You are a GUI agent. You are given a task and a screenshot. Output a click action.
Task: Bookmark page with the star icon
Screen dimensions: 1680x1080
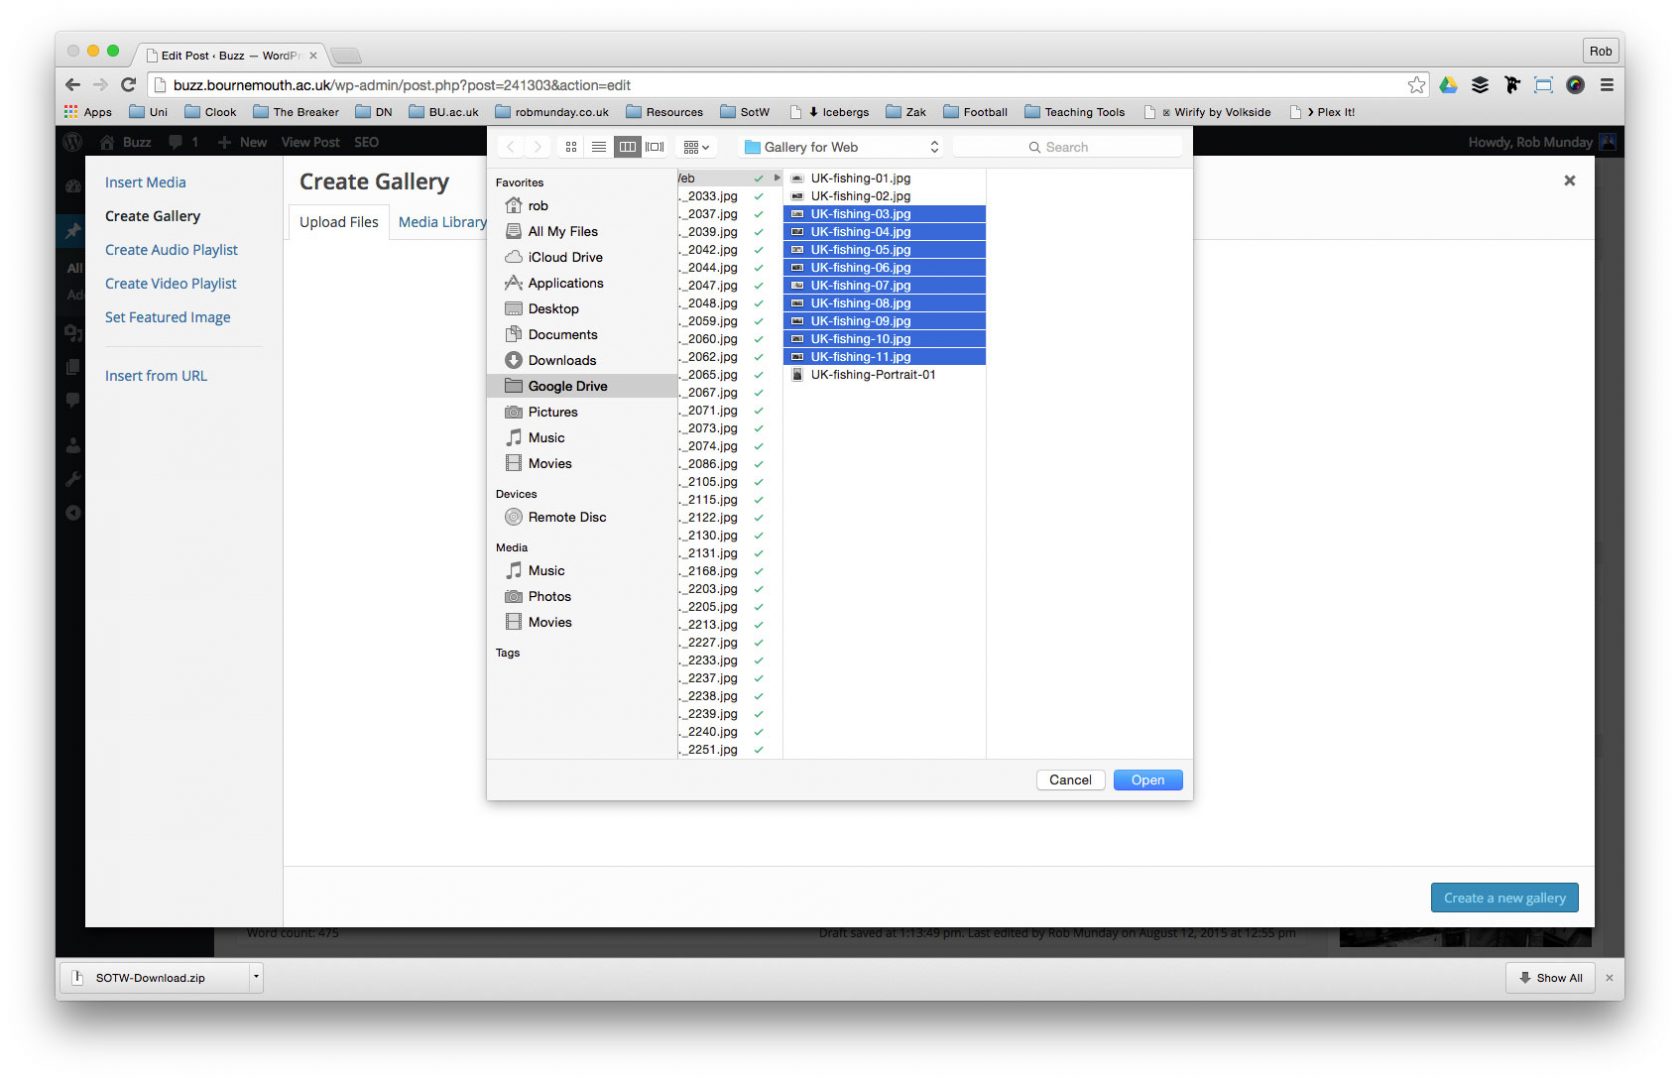tap(1416, 85)
